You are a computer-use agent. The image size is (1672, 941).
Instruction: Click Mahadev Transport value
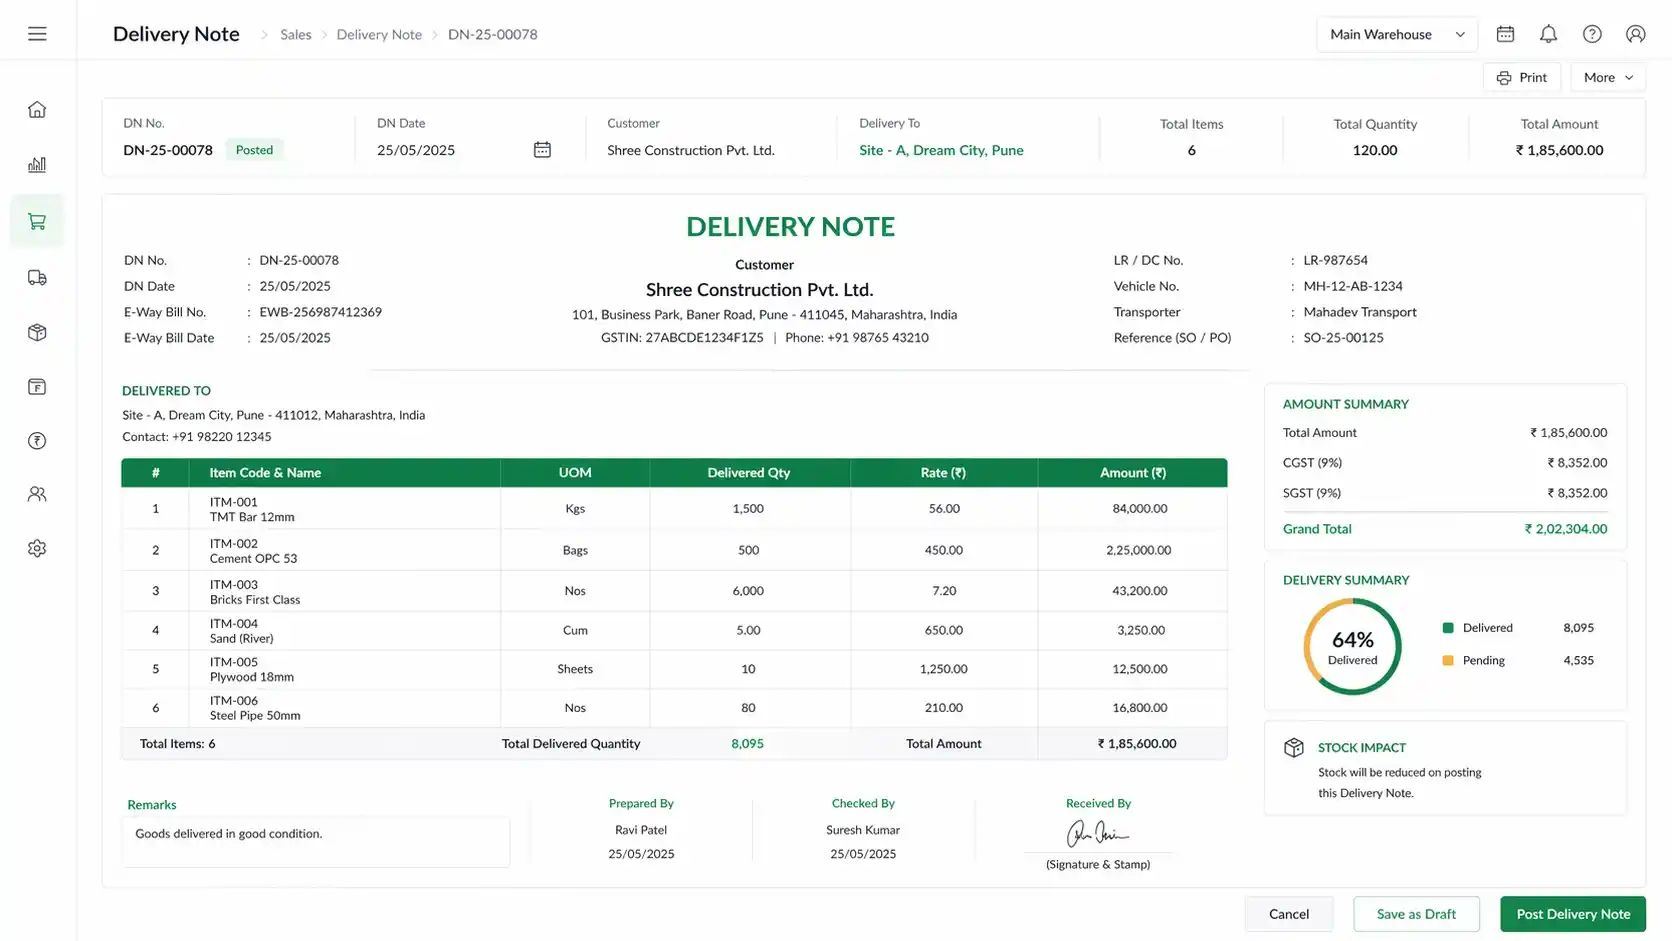pyautogui.click(x=1360, y=312)
